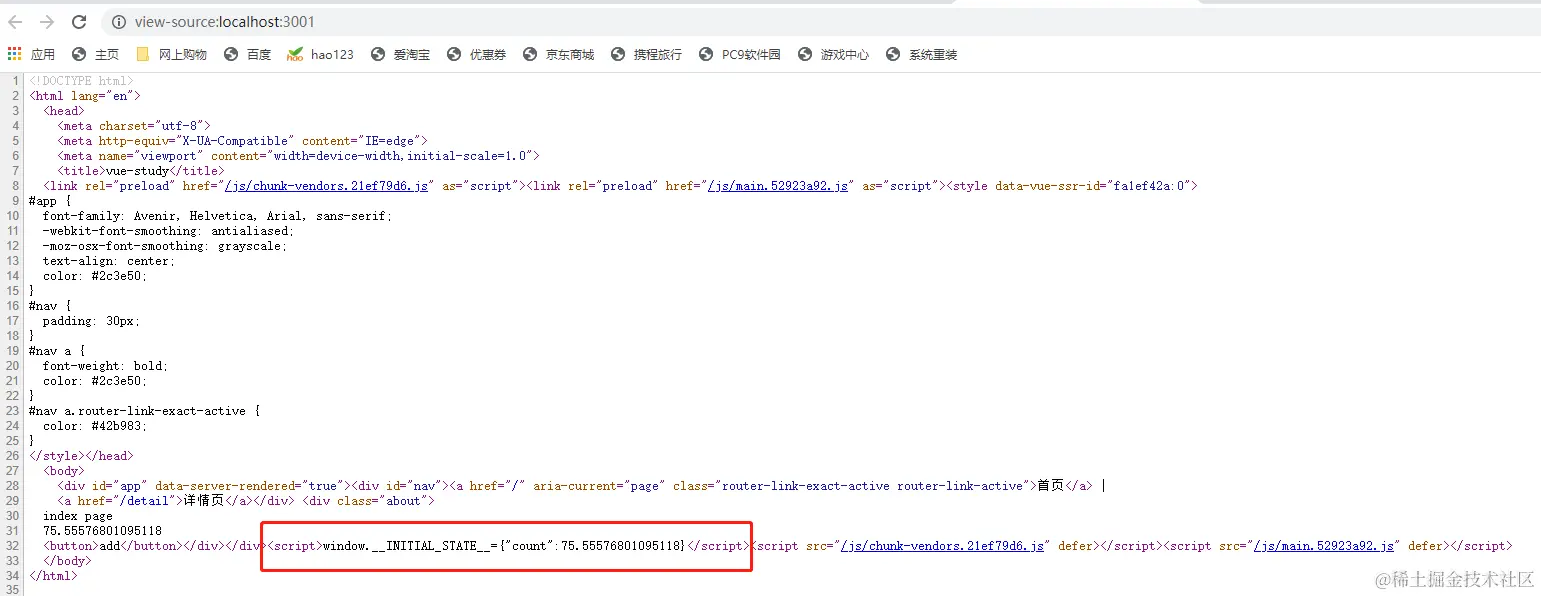Click the #nav a.router-link-exact-active selector line
Screen dimensions: 1541x596
click(x=145, y=411)
